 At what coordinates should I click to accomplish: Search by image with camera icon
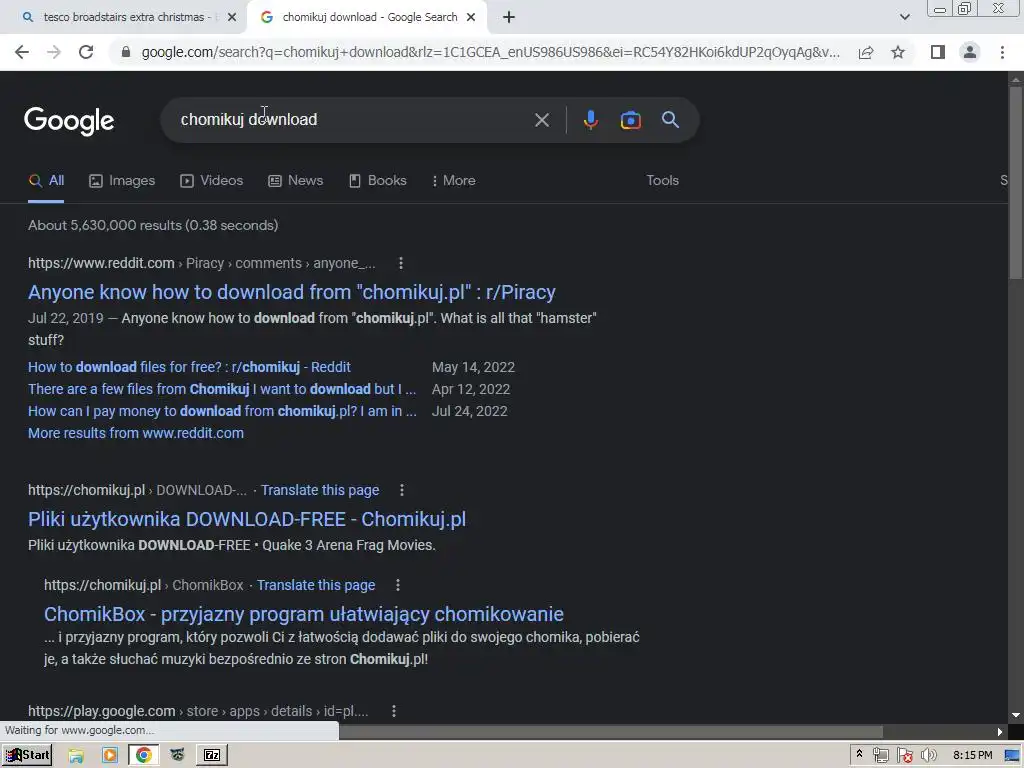(630, 120)
